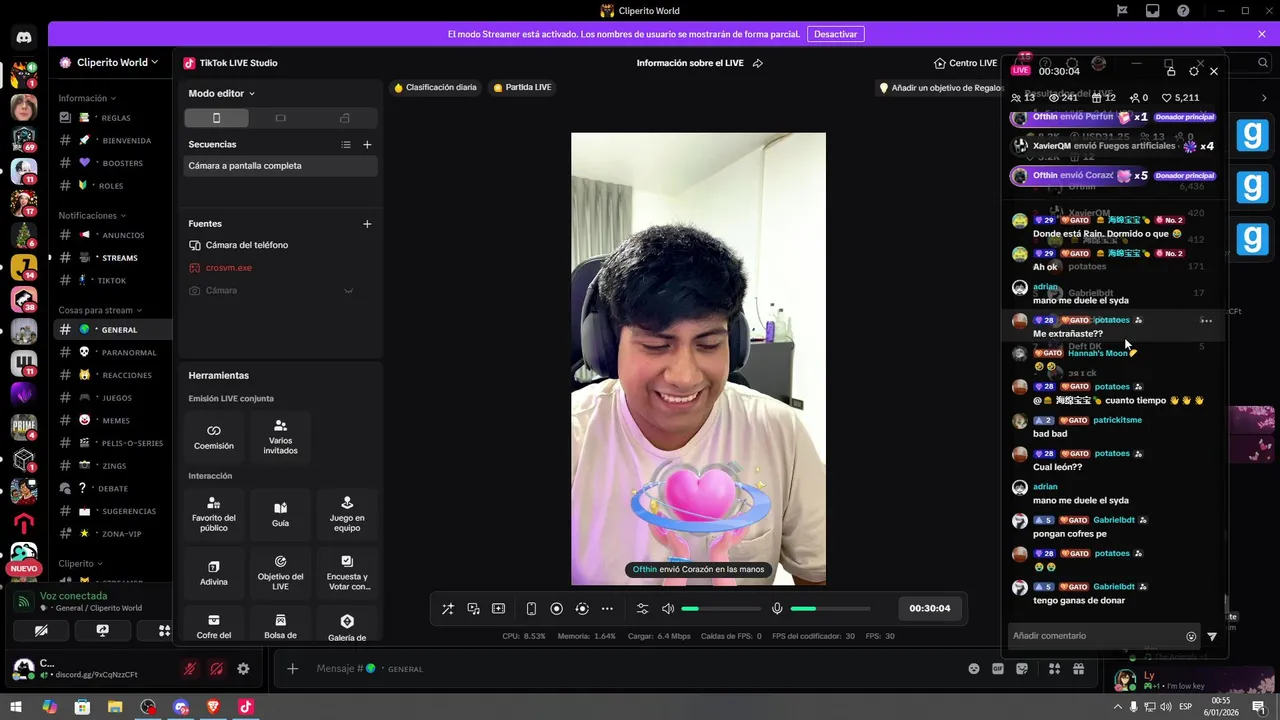The height and width of the screenshot is (720, 1280).
Task: Open the Secuencias list options icon
Action: (x=346, y=145)
